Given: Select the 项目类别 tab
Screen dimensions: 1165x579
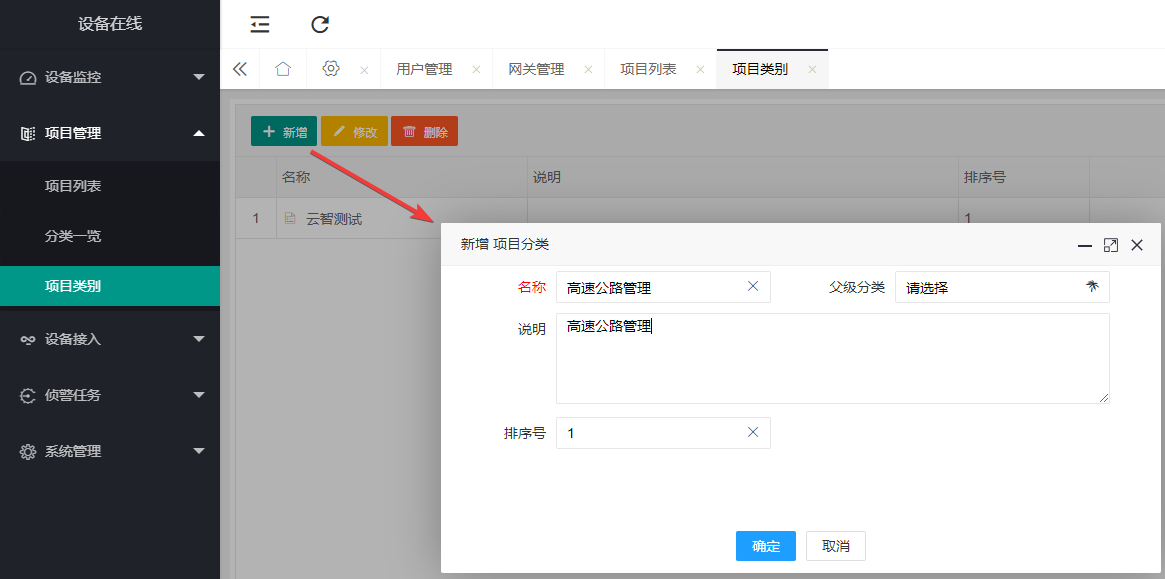Looking at the screenshot, I should (x=760, y=70).
